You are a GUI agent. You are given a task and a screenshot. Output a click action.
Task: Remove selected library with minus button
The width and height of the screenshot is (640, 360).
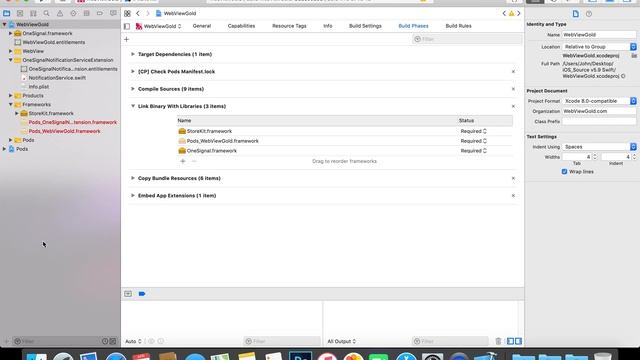[194, 161]
